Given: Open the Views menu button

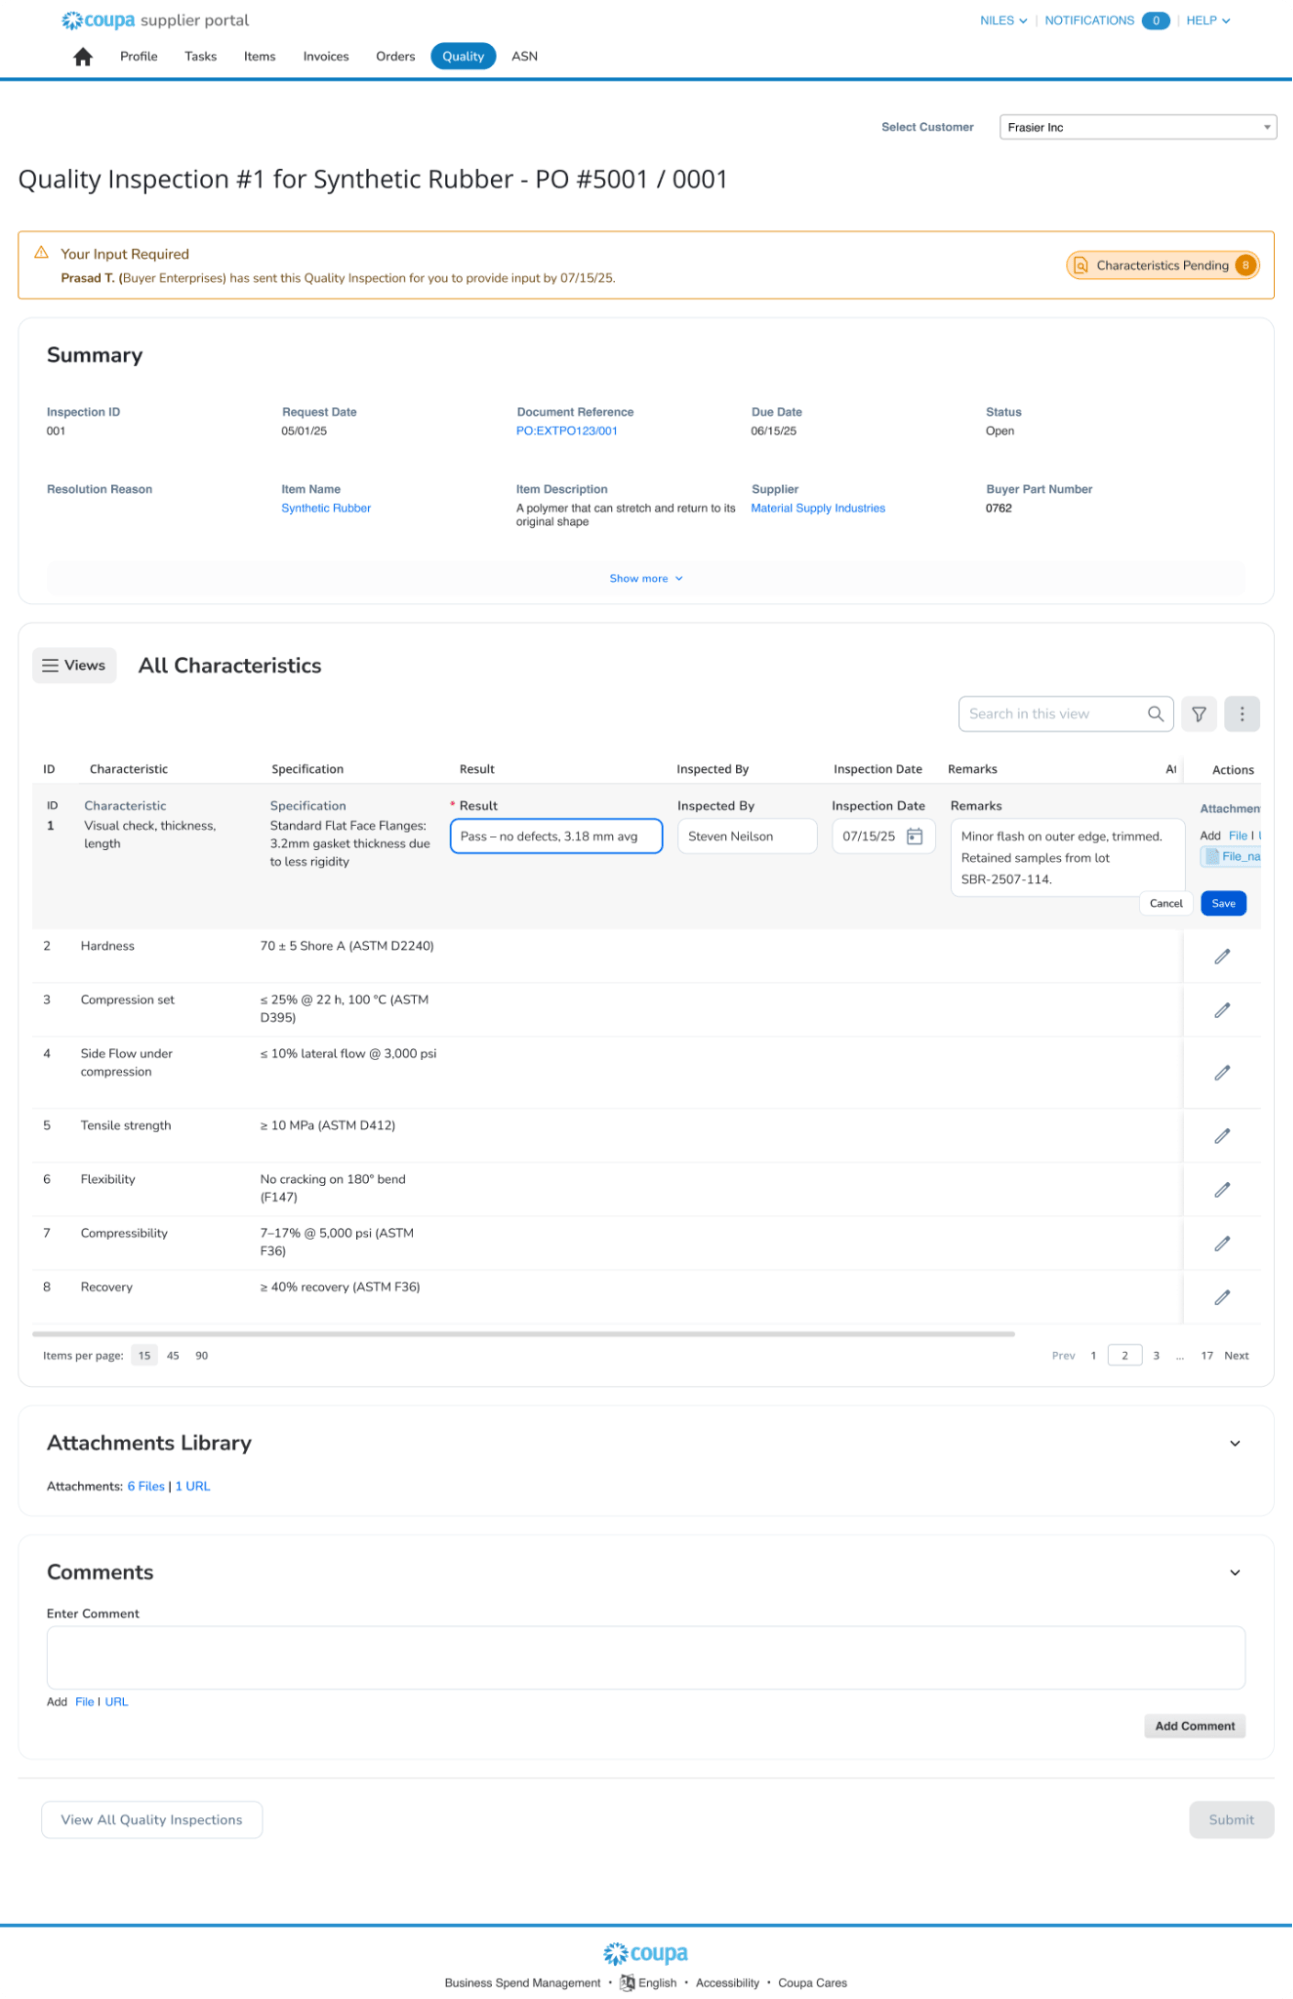Looking at the screenshot, I should pyautogui.click(x=74, y=666).
